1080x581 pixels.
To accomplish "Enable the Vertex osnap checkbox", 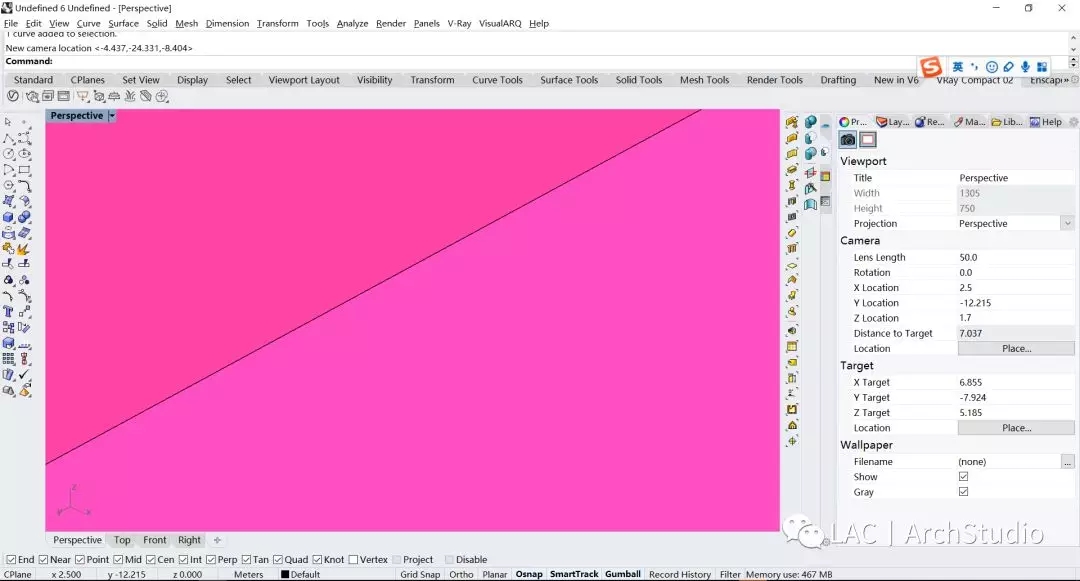I will [353, 560].
